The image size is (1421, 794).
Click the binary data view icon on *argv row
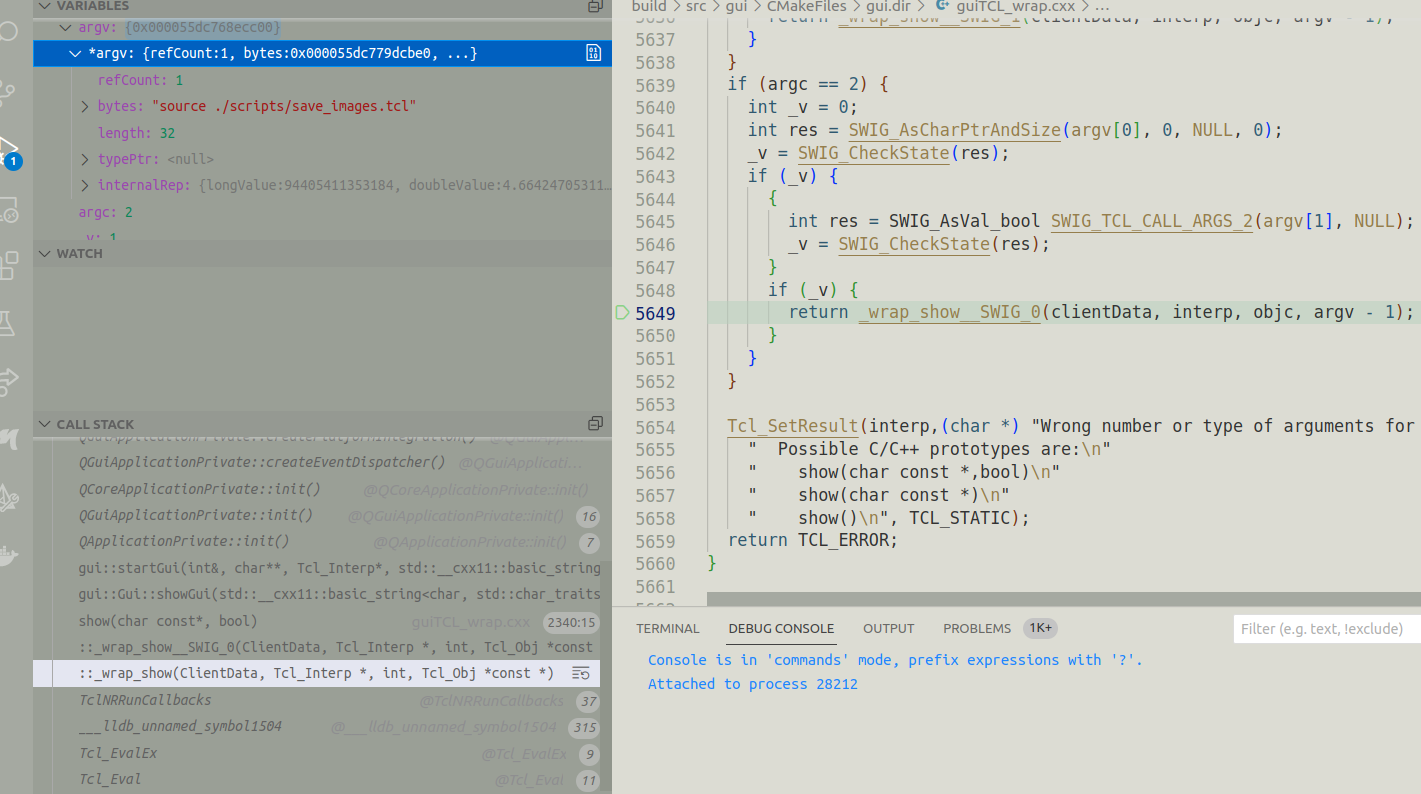click(593, 52)
